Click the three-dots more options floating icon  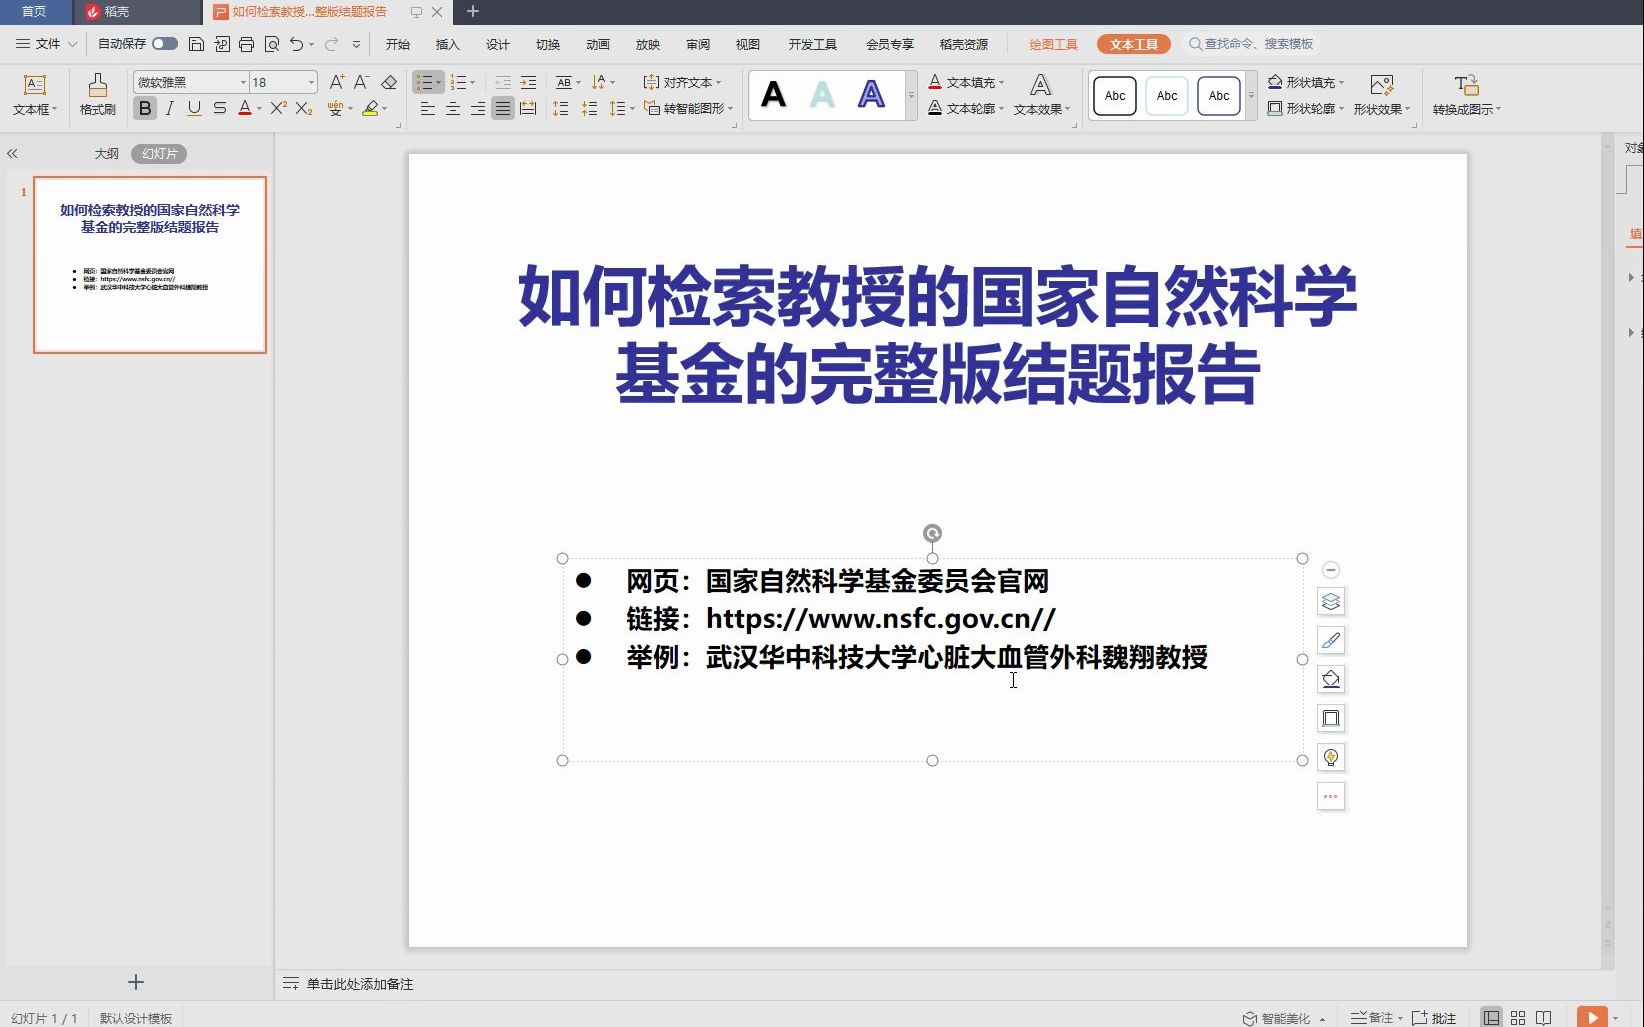click(x=1331, y=796)
